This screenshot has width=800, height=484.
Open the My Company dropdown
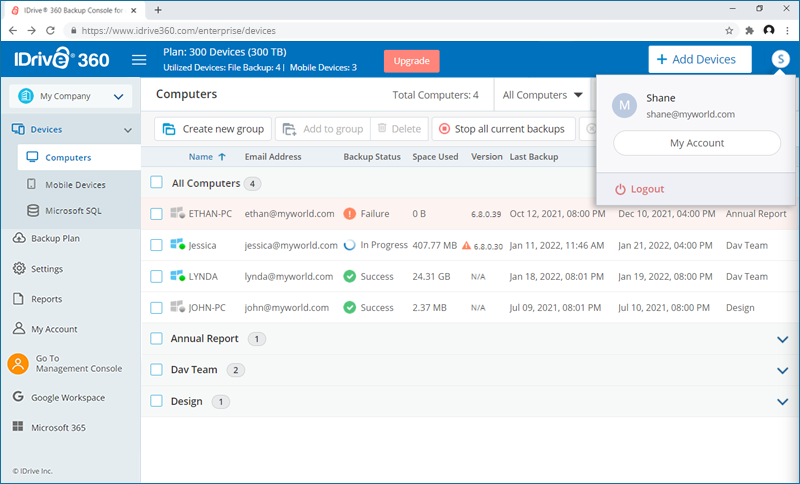[70, 96]
